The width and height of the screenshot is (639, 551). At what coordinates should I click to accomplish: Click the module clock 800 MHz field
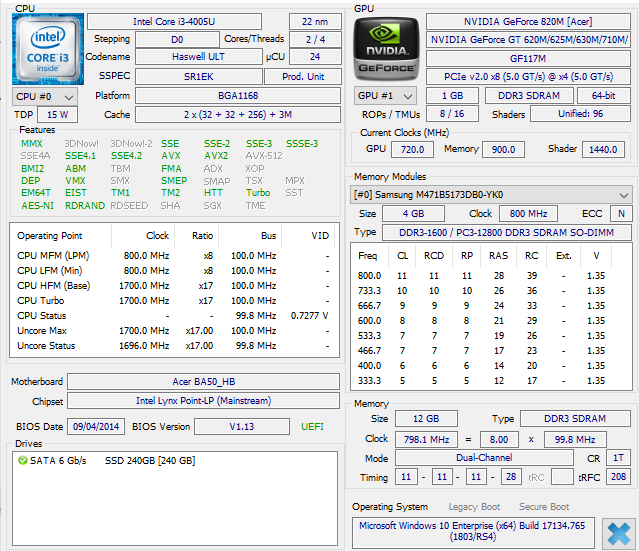[x=528, y=214]
